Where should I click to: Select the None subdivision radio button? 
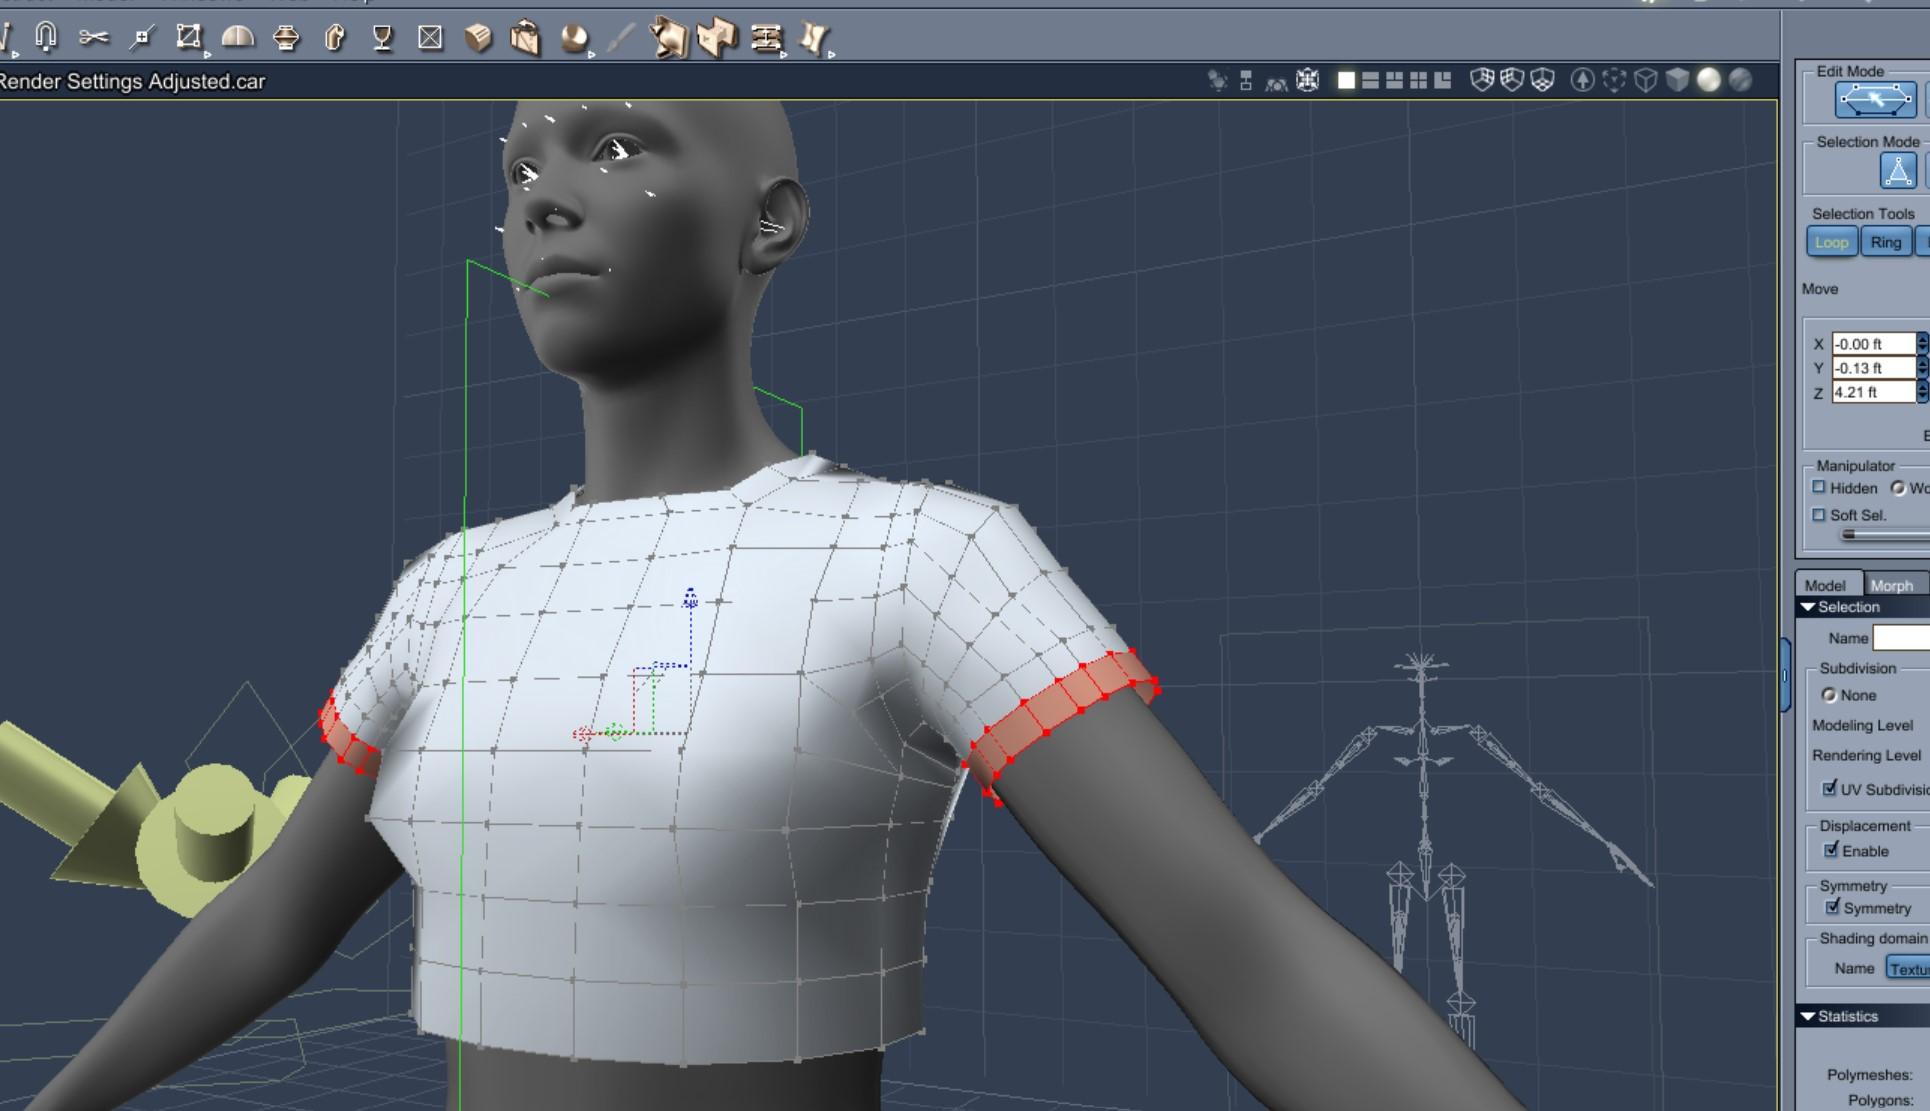[x=1829, y=695]
